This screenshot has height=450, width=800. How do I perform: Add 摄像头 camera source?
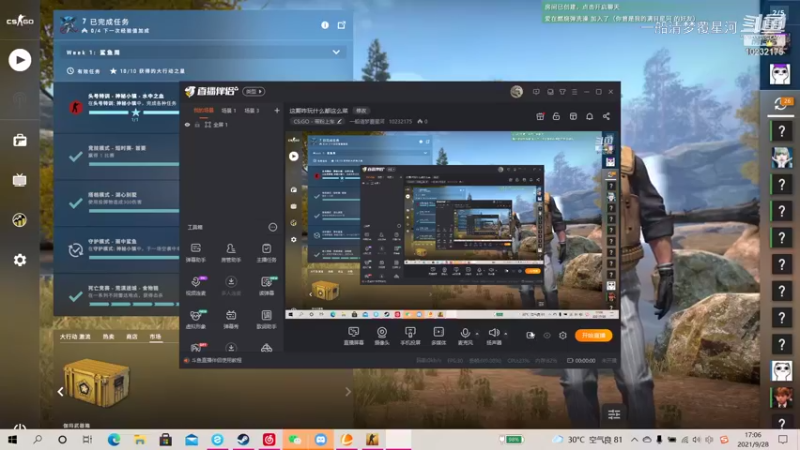tap(382, 336)
